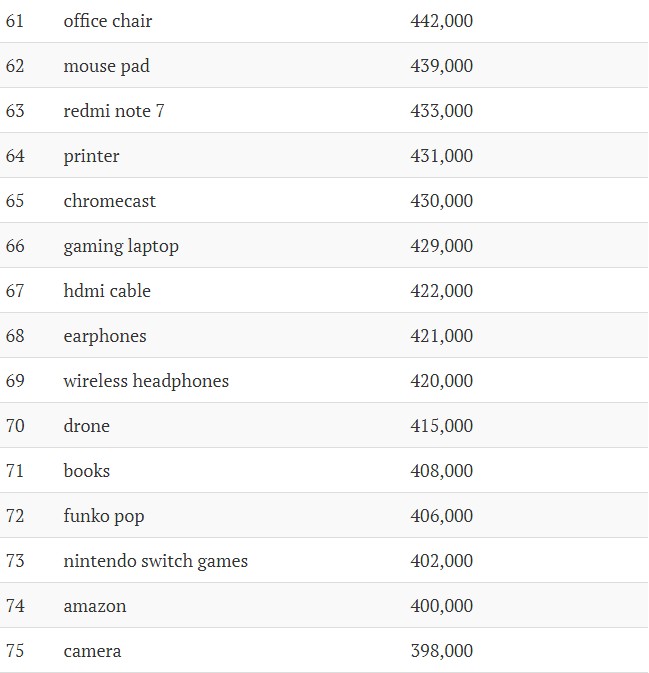Click the 'nintendo switch games' keyword

pyautogui.click(x=156, y=561)
